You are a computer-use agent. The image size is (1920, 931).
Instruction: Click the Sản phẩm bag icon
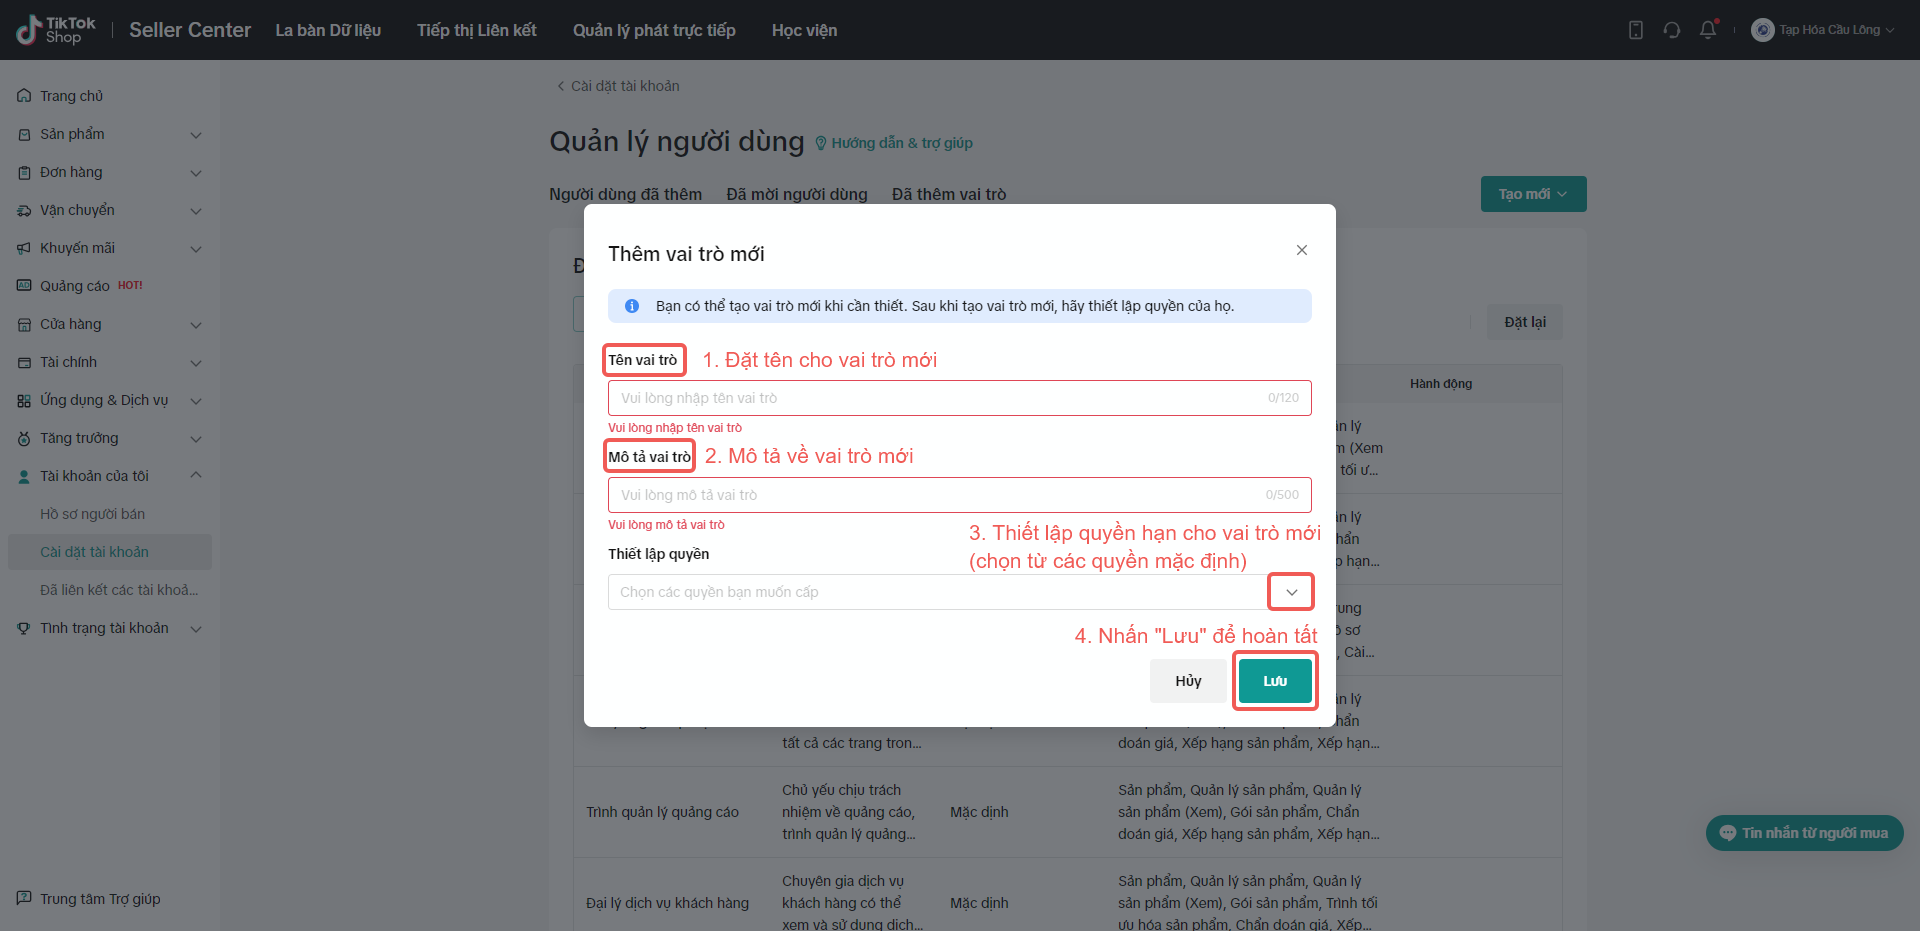click(24, 134)
